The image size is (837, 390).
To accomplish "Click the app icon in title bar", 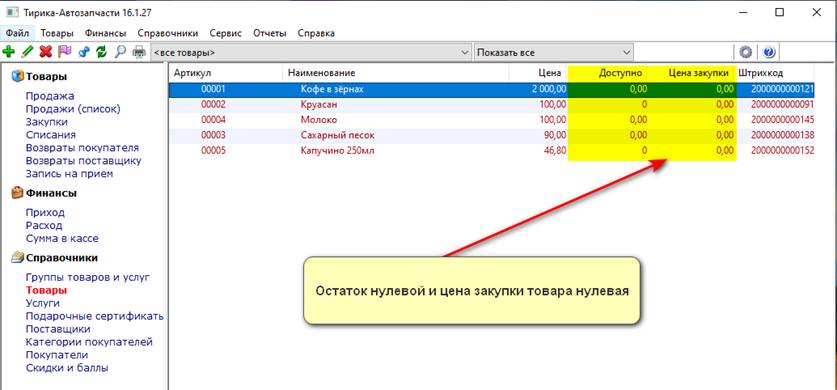I will click(x=11, y=12).
